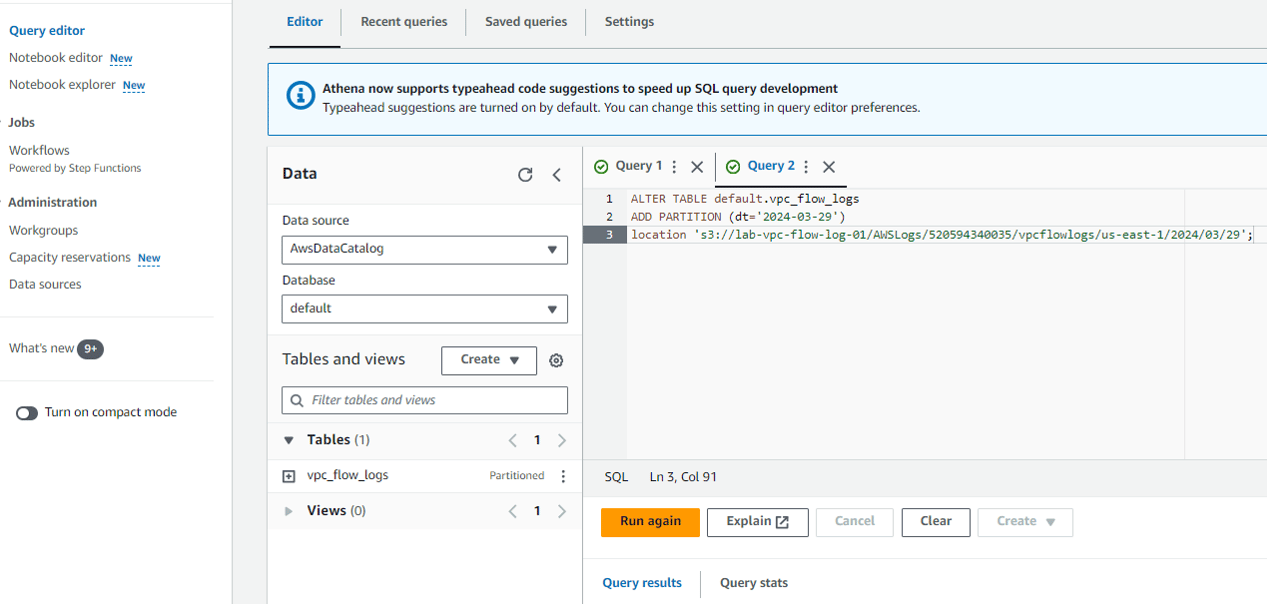Open the Saved queries tab
This screenshot has height=604, width=1267.
pos(526,22)
